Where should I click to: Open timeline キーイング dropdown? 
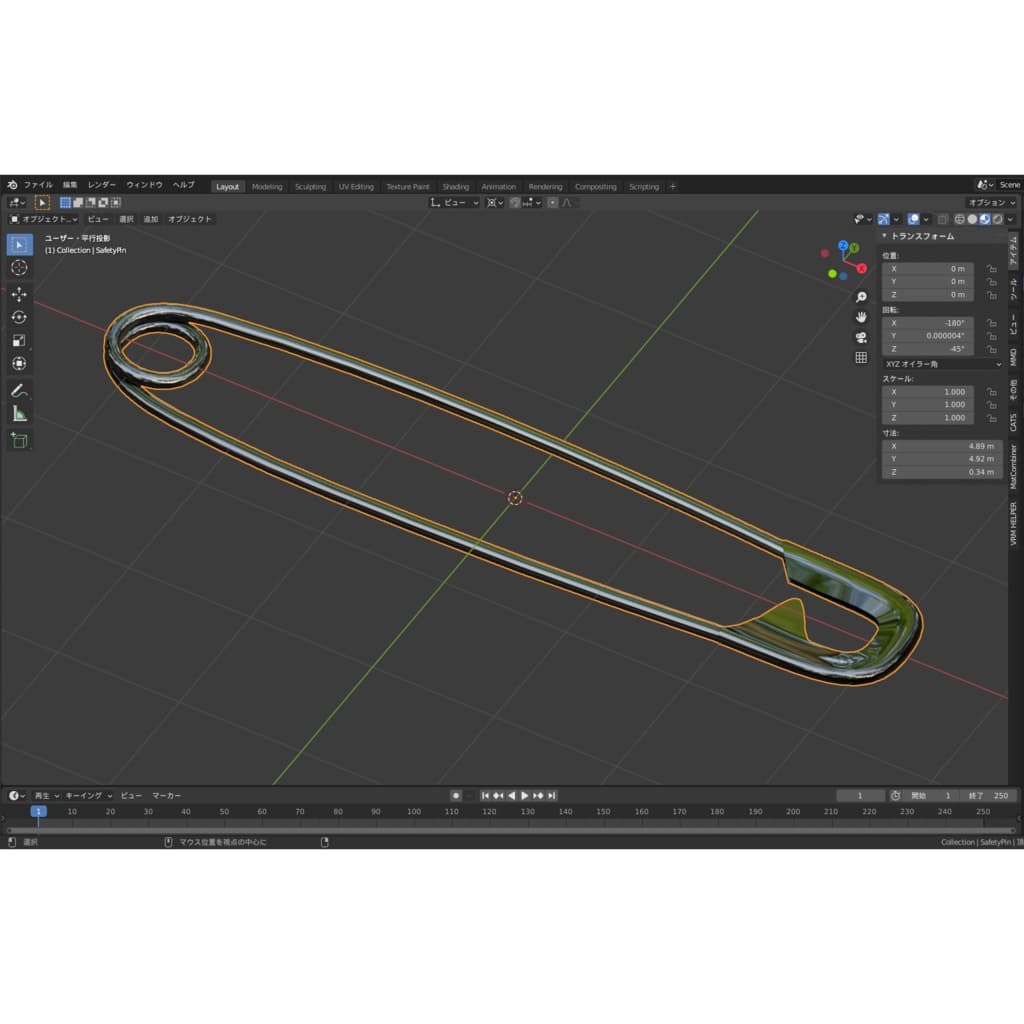pyautogui.click(x=88, y=795)
